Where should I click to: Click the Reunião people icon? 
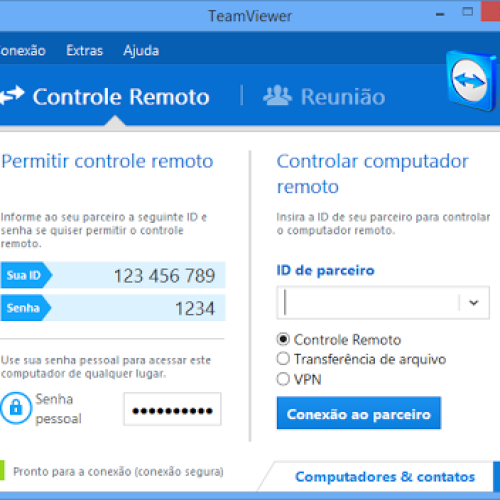[x=277, y=96]
